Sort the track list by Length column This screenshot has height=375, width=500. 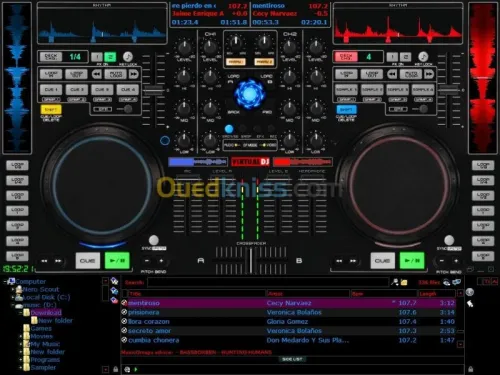pos(437,294)
